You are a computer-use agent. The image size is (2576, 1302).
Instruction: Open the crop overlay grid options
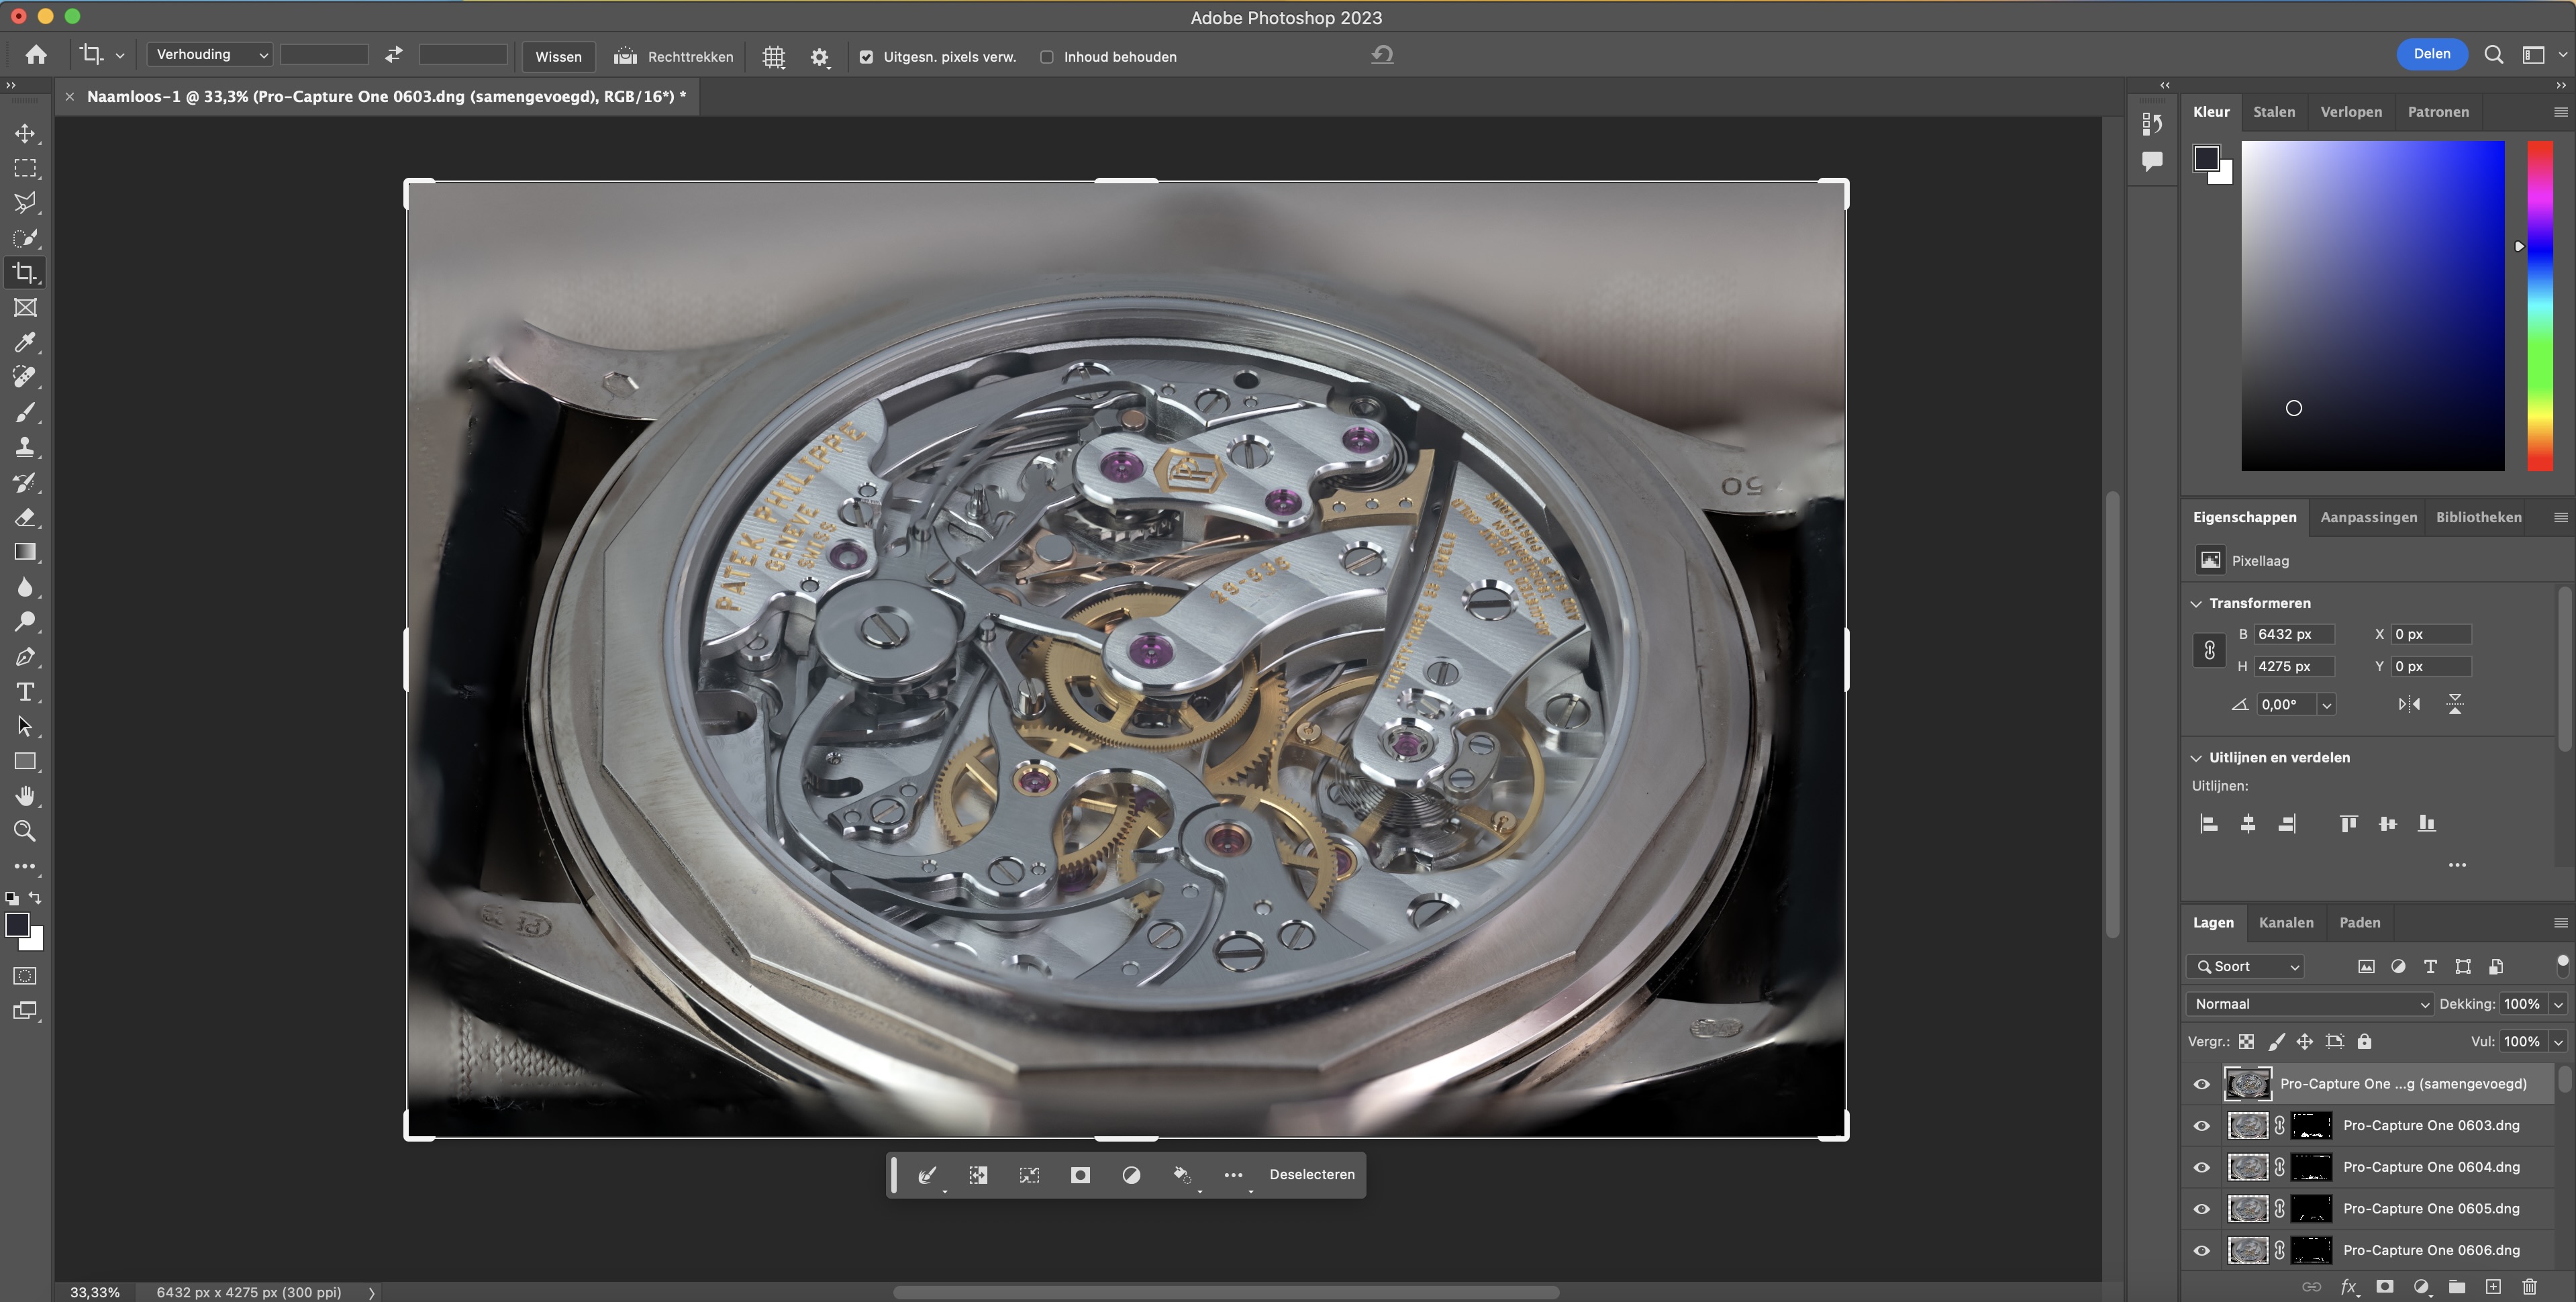774,57
